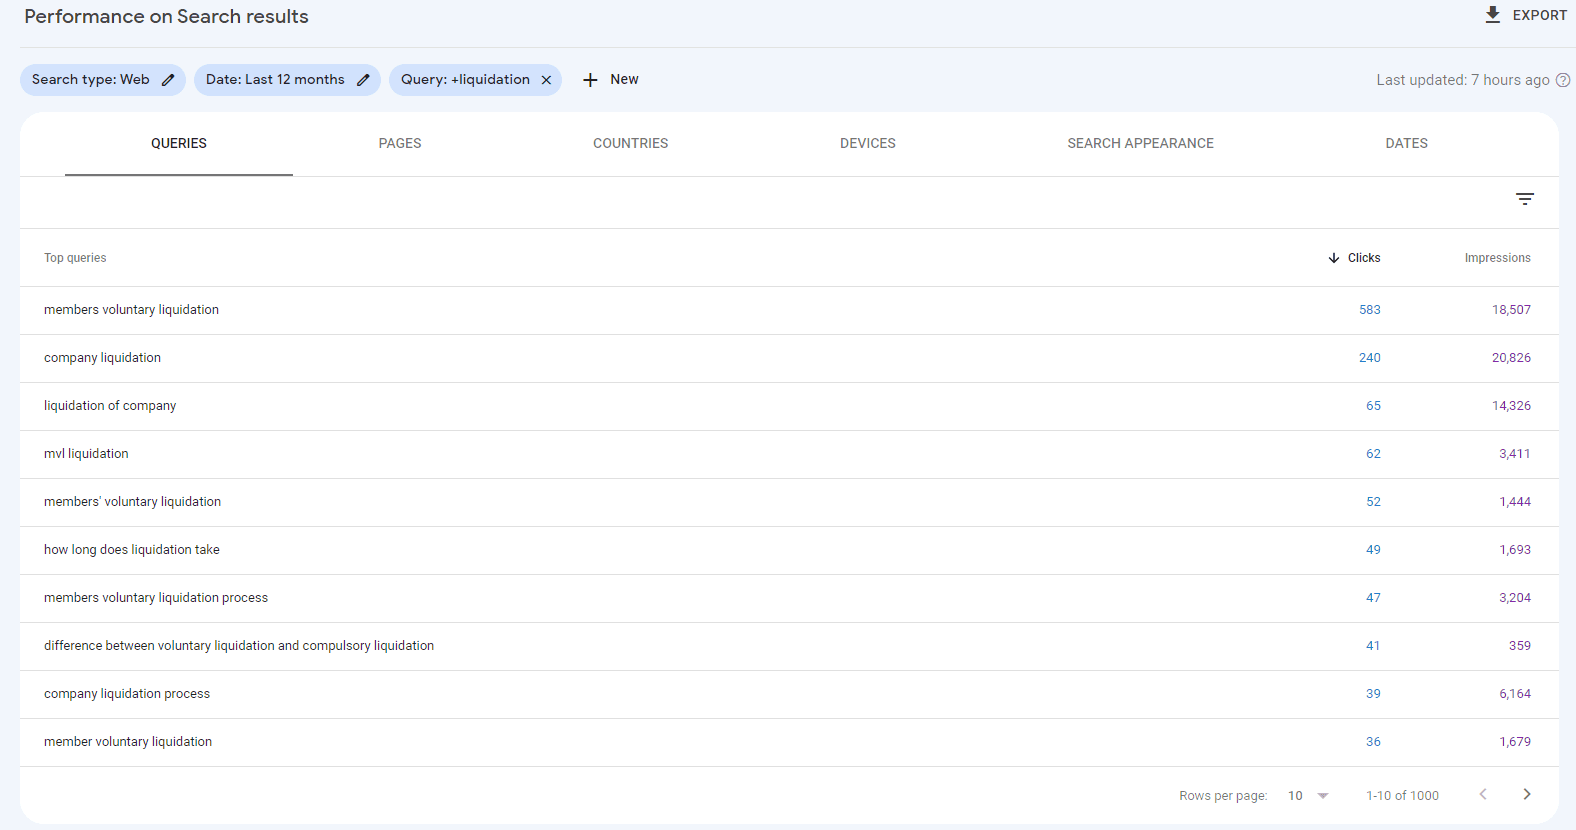
Task: Sort table by Impressions column
Action: coord(1497,258)
